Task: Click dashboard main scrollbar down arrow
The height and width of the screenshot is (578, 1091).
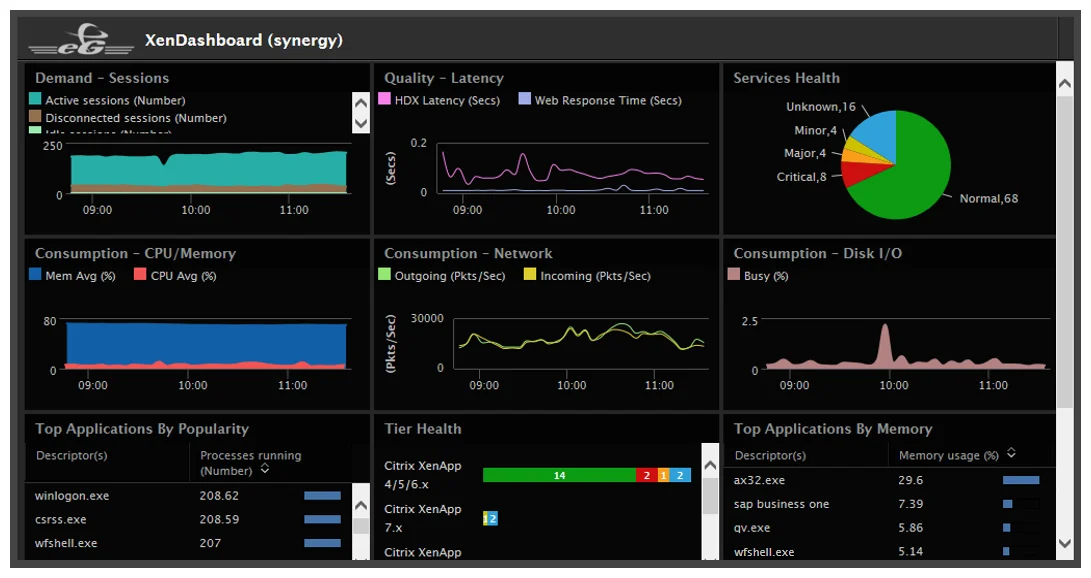Action: click(1065, 543)
